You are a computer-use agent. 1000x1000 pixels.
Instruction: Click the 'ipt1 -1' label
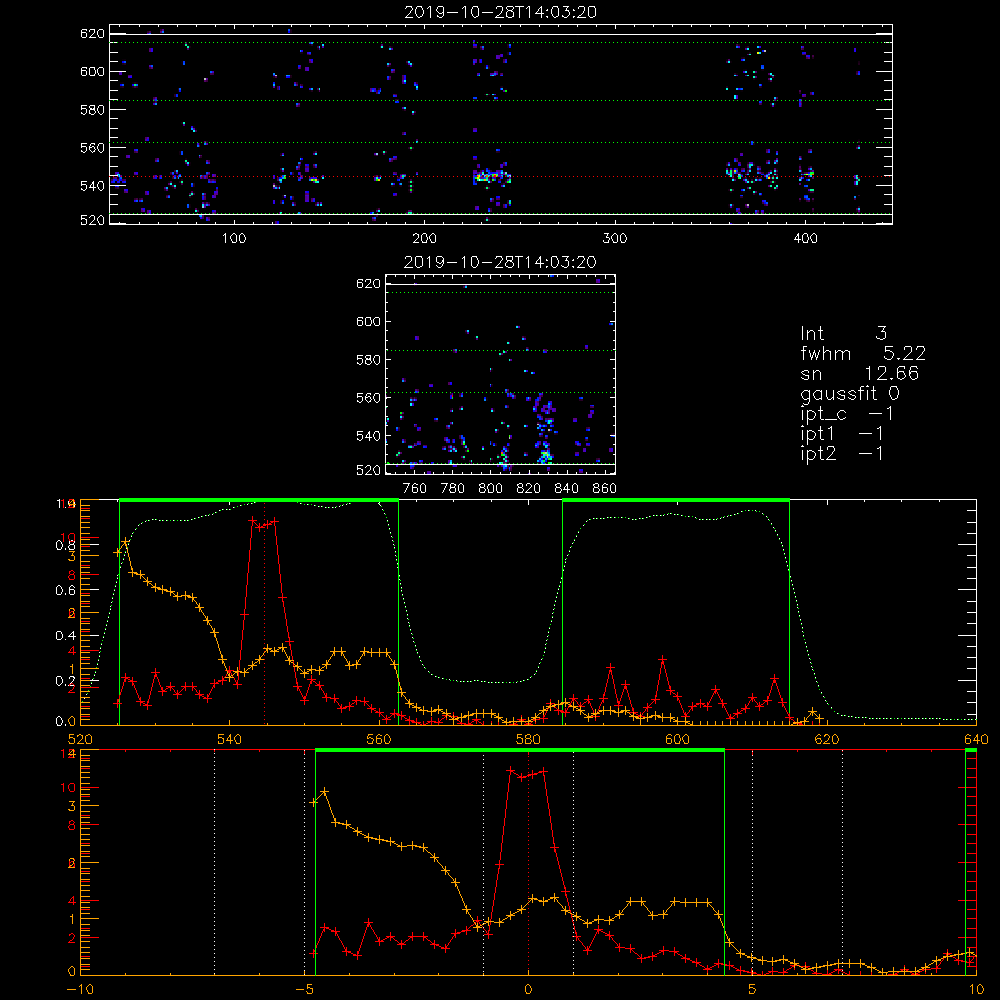coord(842,434)
